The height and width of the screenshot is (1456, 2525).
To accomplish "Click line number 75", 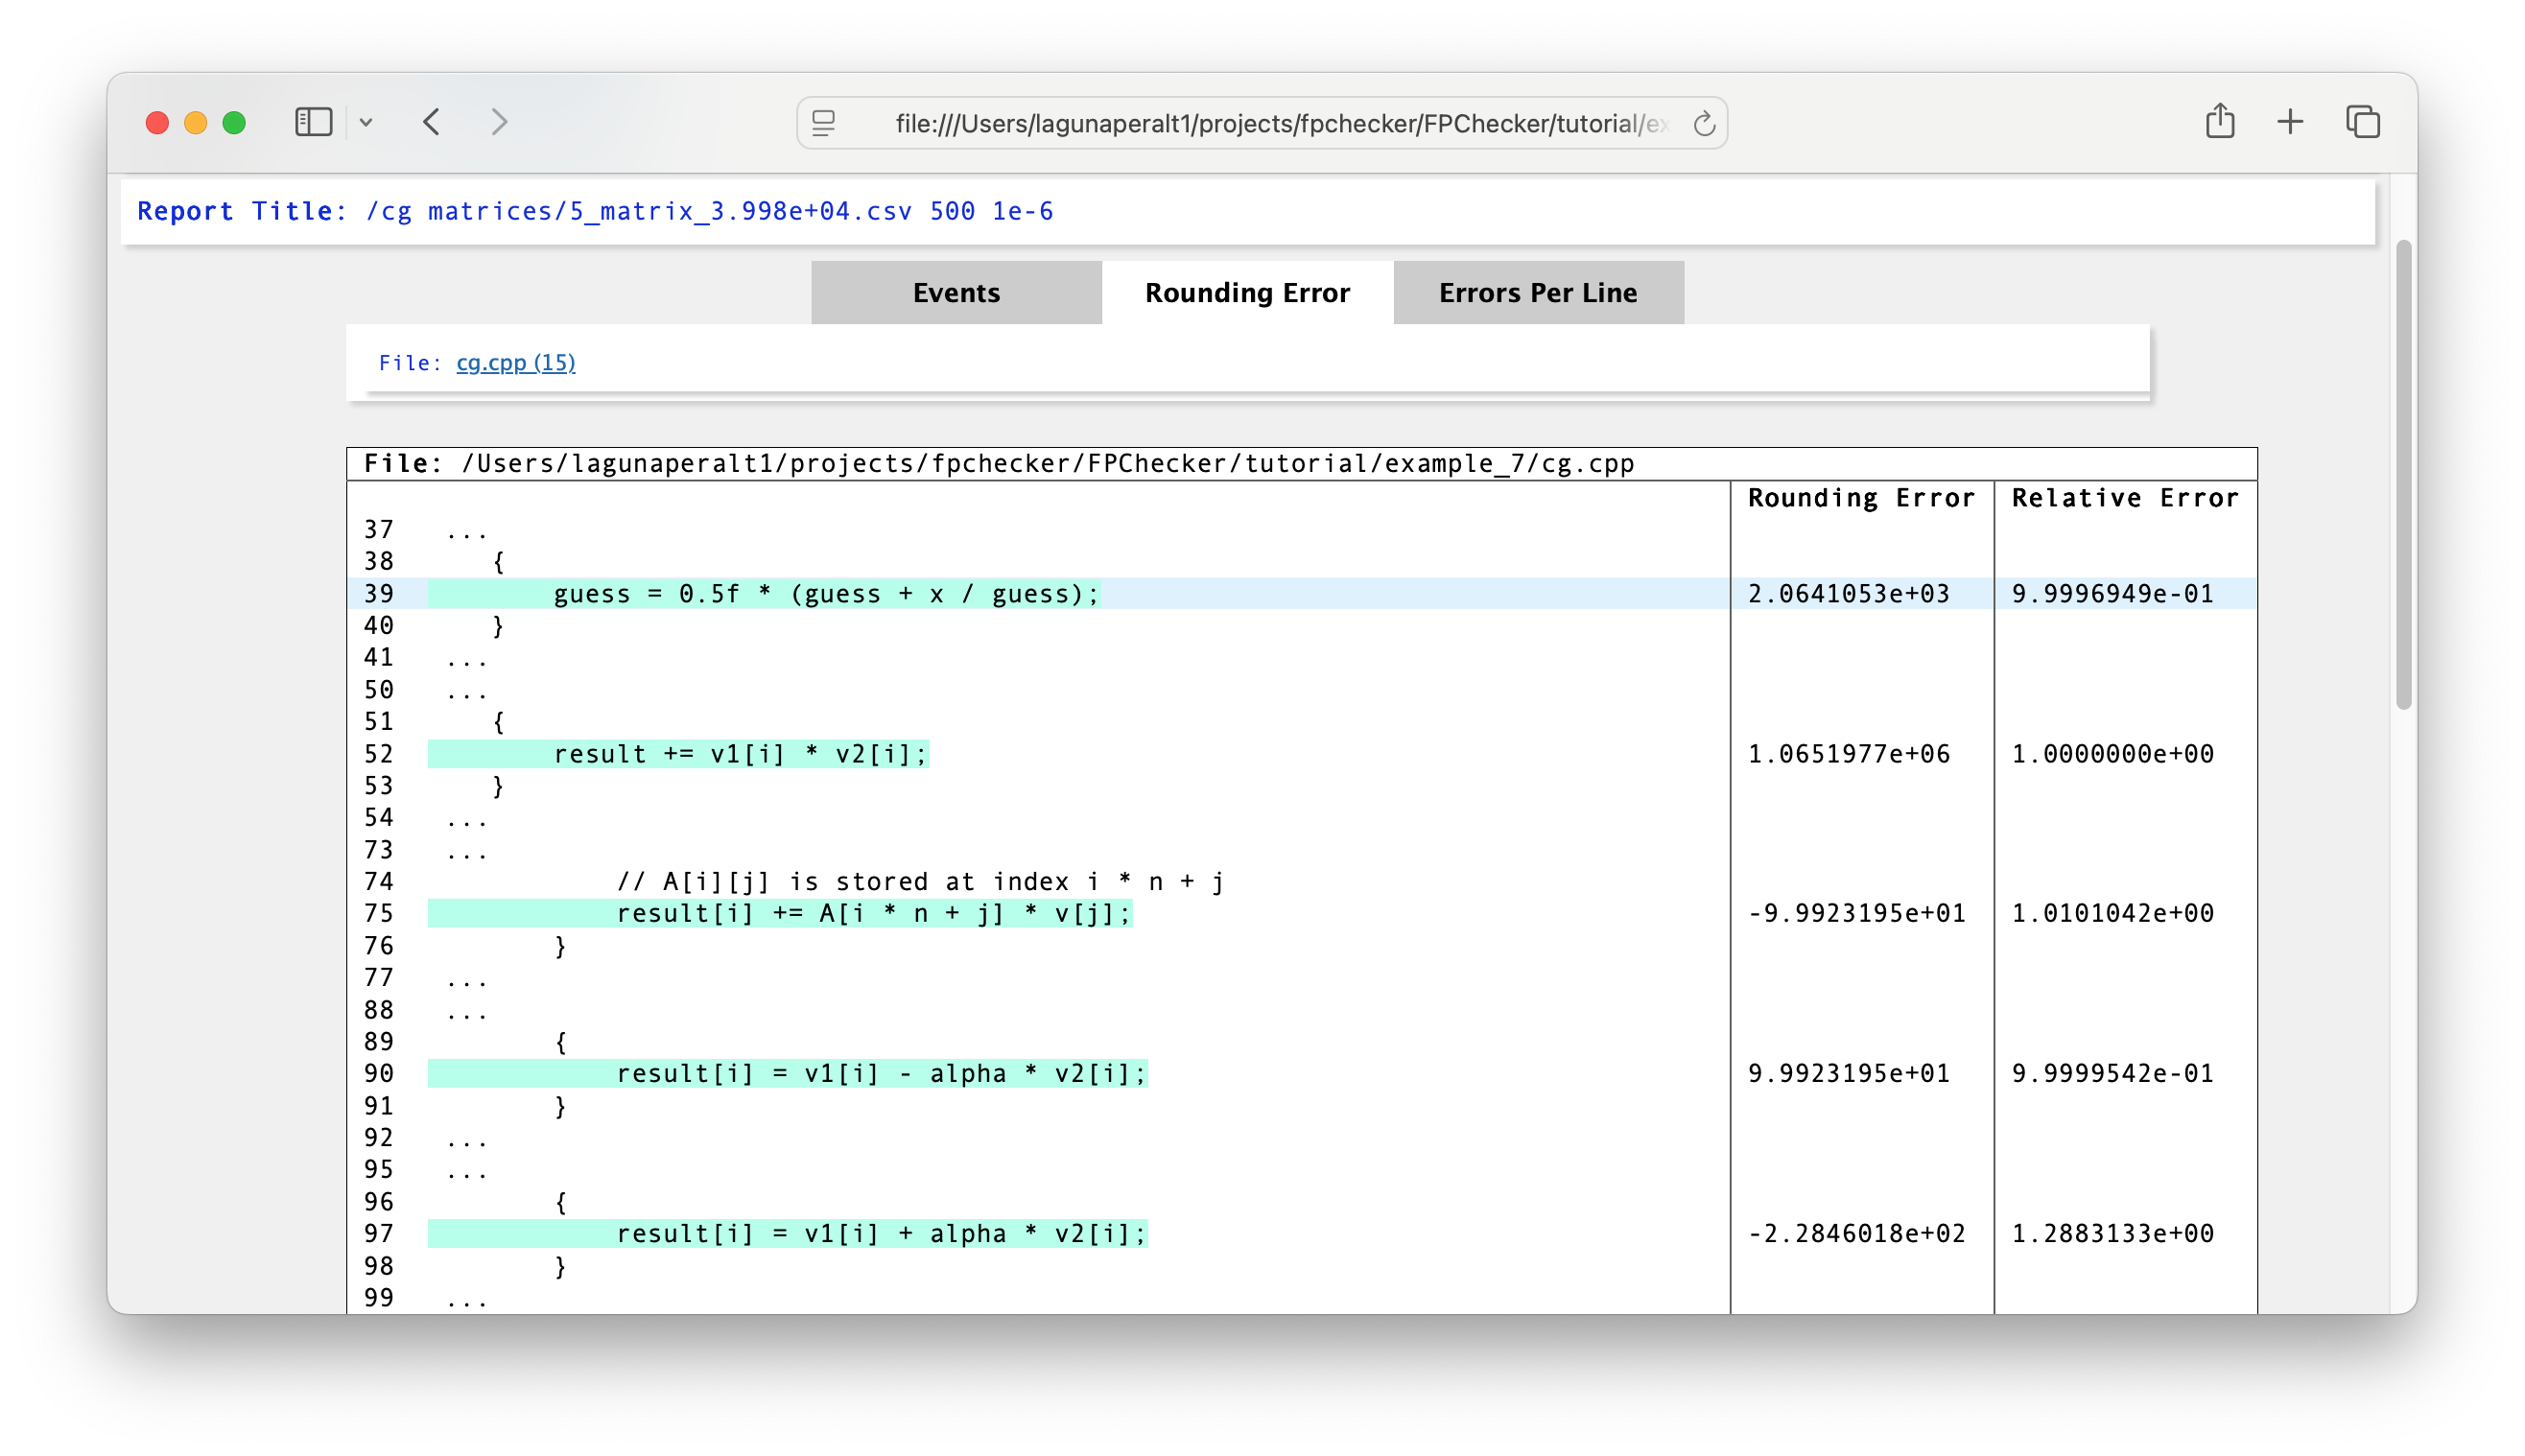I will [378, 913].
